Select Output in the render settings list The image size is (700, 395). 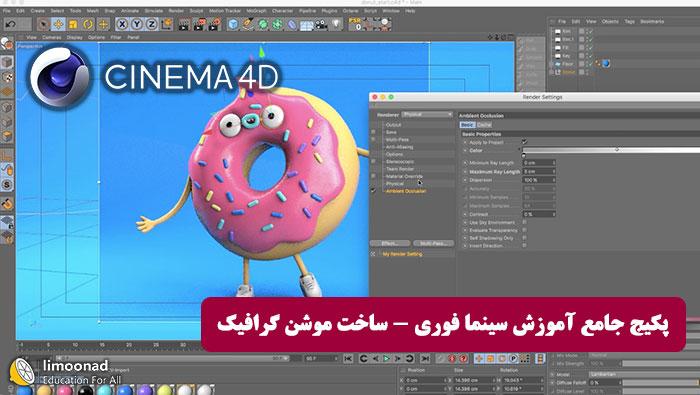coord(393,125)
